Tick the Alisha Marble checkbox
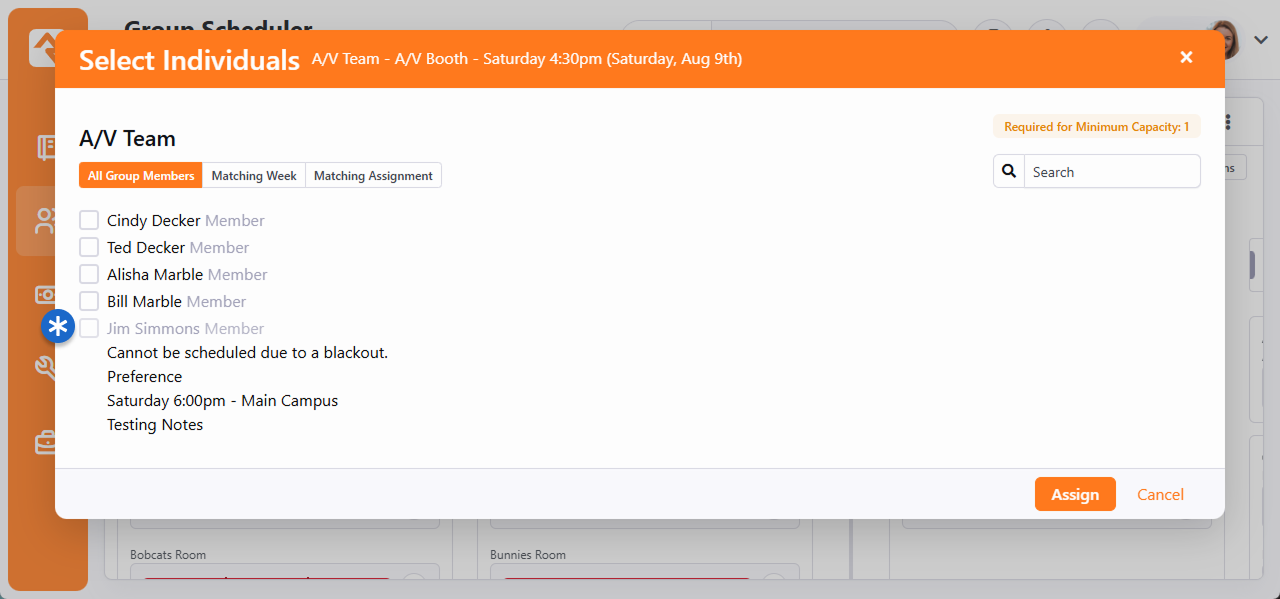Image resolution: width=1280 pixels, height=599 pixels. coord(89,274)
